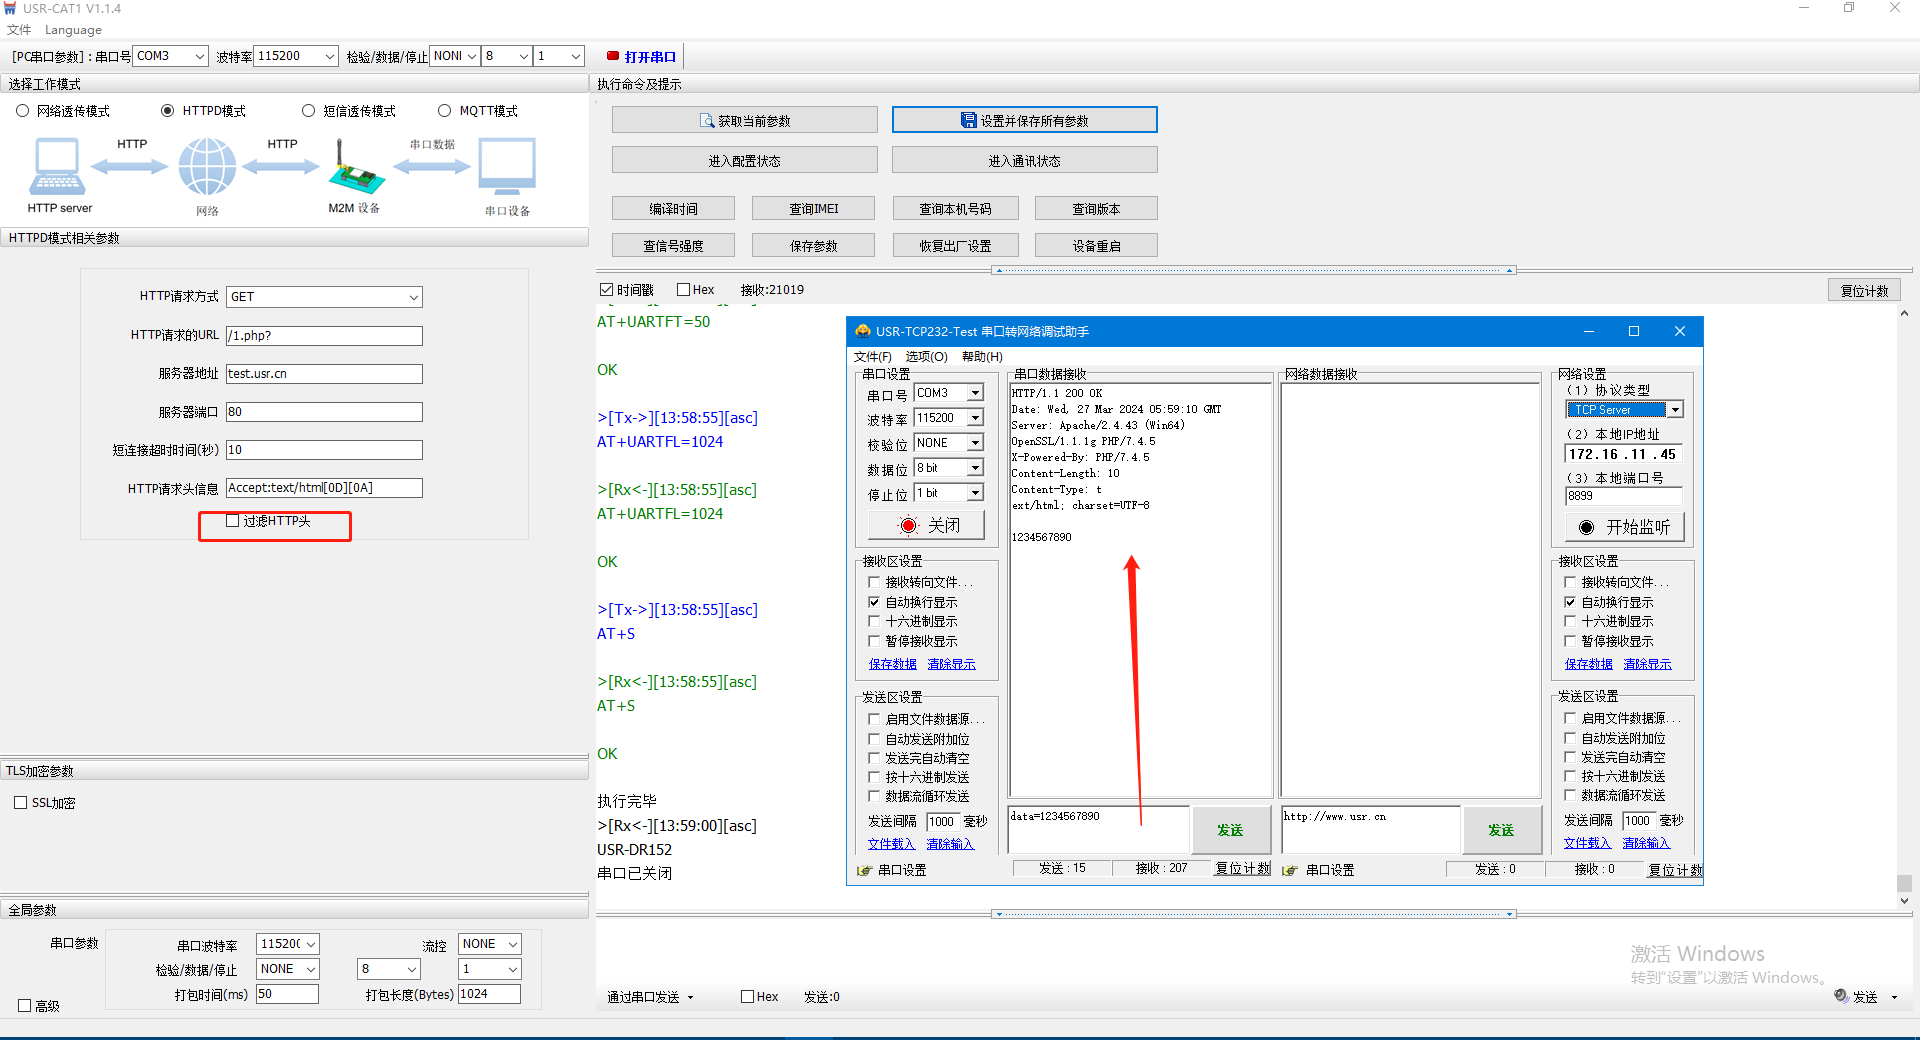Viewport: 1920px width, 1040px height.
Task: Click the save-all-parameters disk icon
Action: coord(968,121)
